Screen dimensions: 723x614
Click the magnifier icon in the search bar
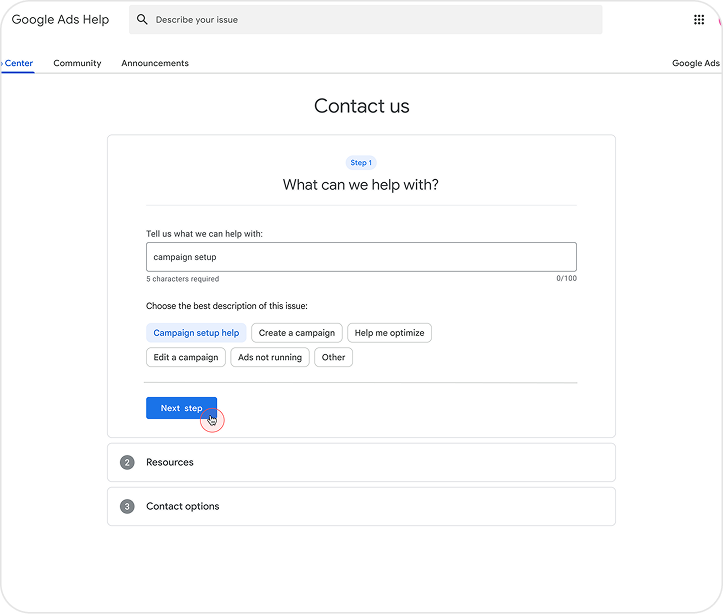click(142, 20)
